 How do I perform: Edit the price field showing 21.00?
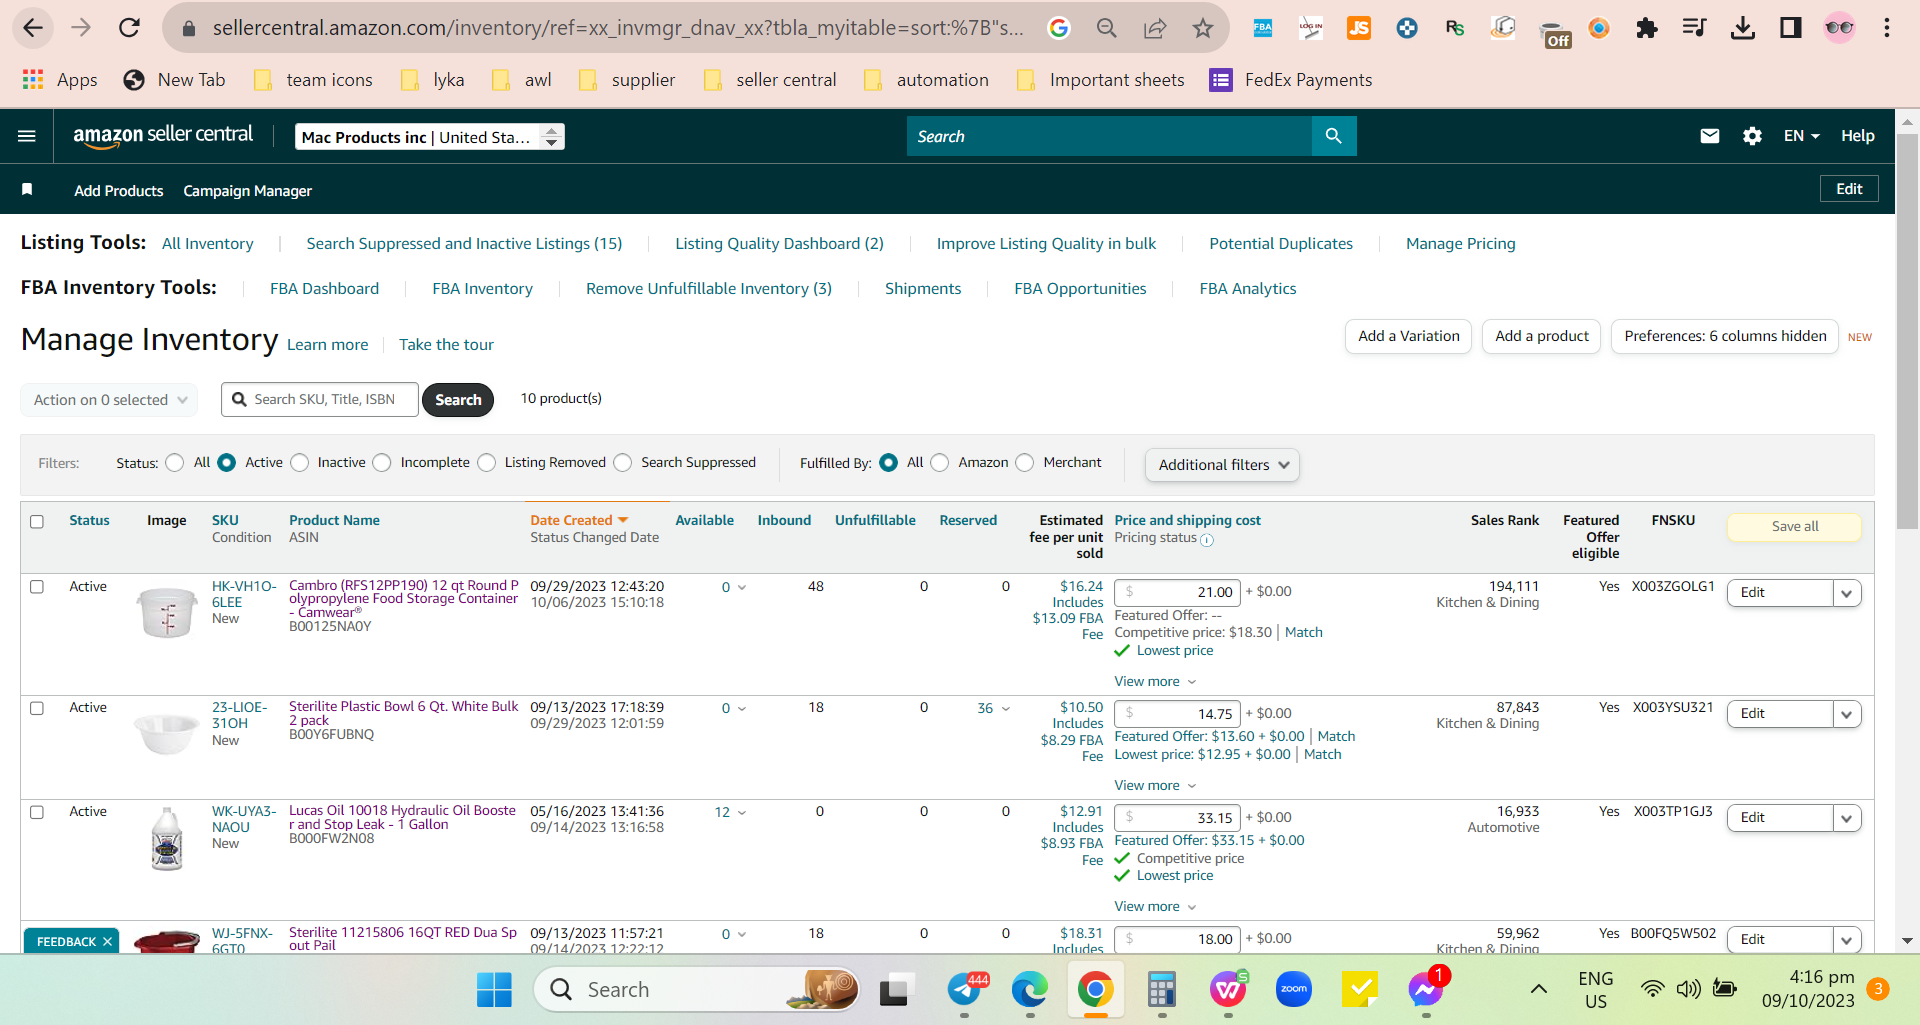coord(1177,592)
